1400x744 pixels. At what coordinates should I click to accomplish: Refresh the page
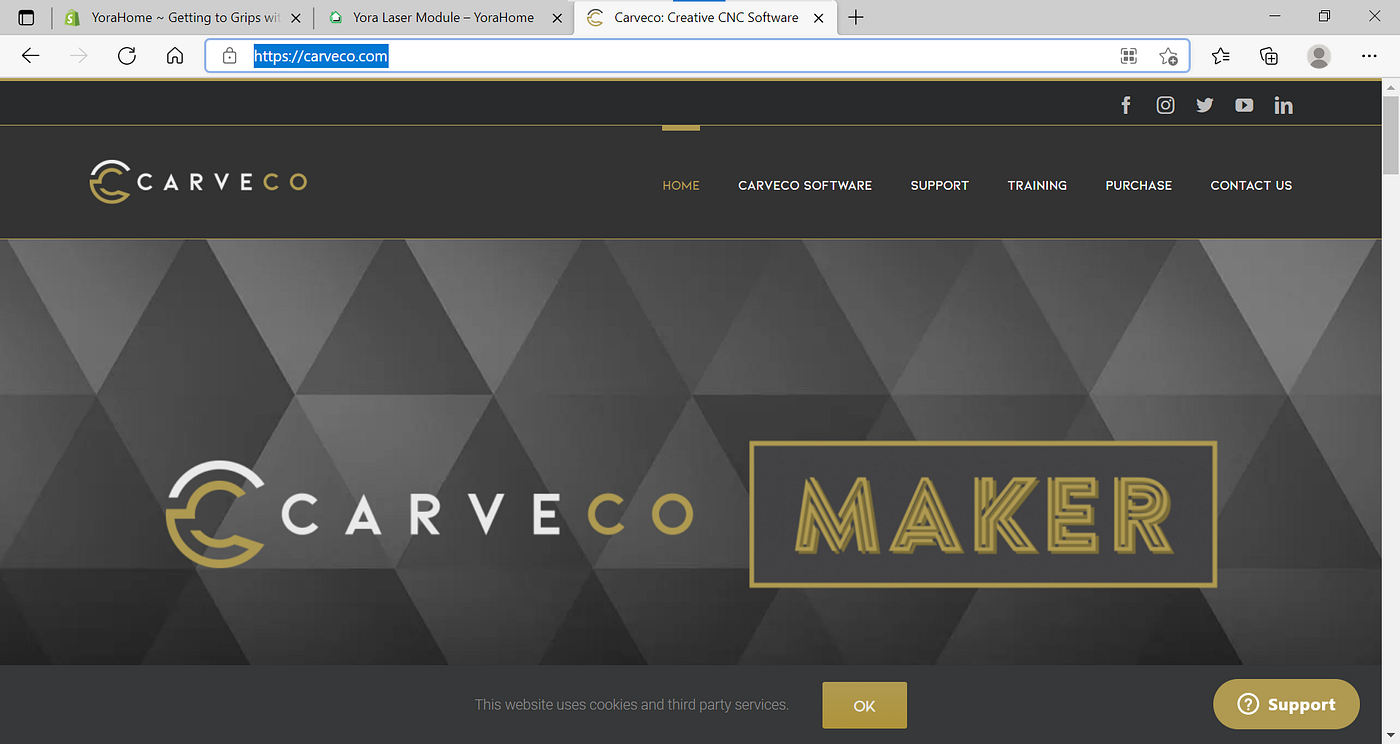click(126, 56)
